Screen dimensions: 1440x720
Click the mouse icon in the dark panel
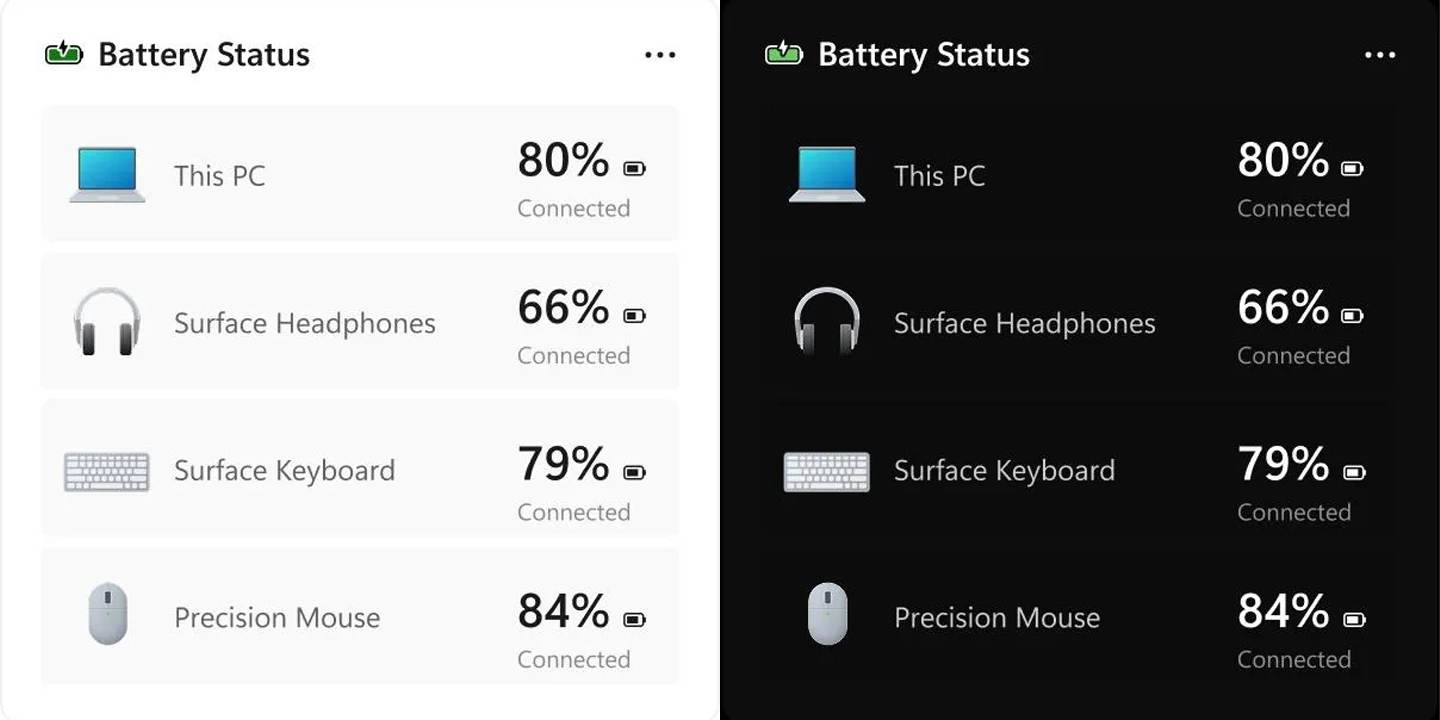[828, 613]
